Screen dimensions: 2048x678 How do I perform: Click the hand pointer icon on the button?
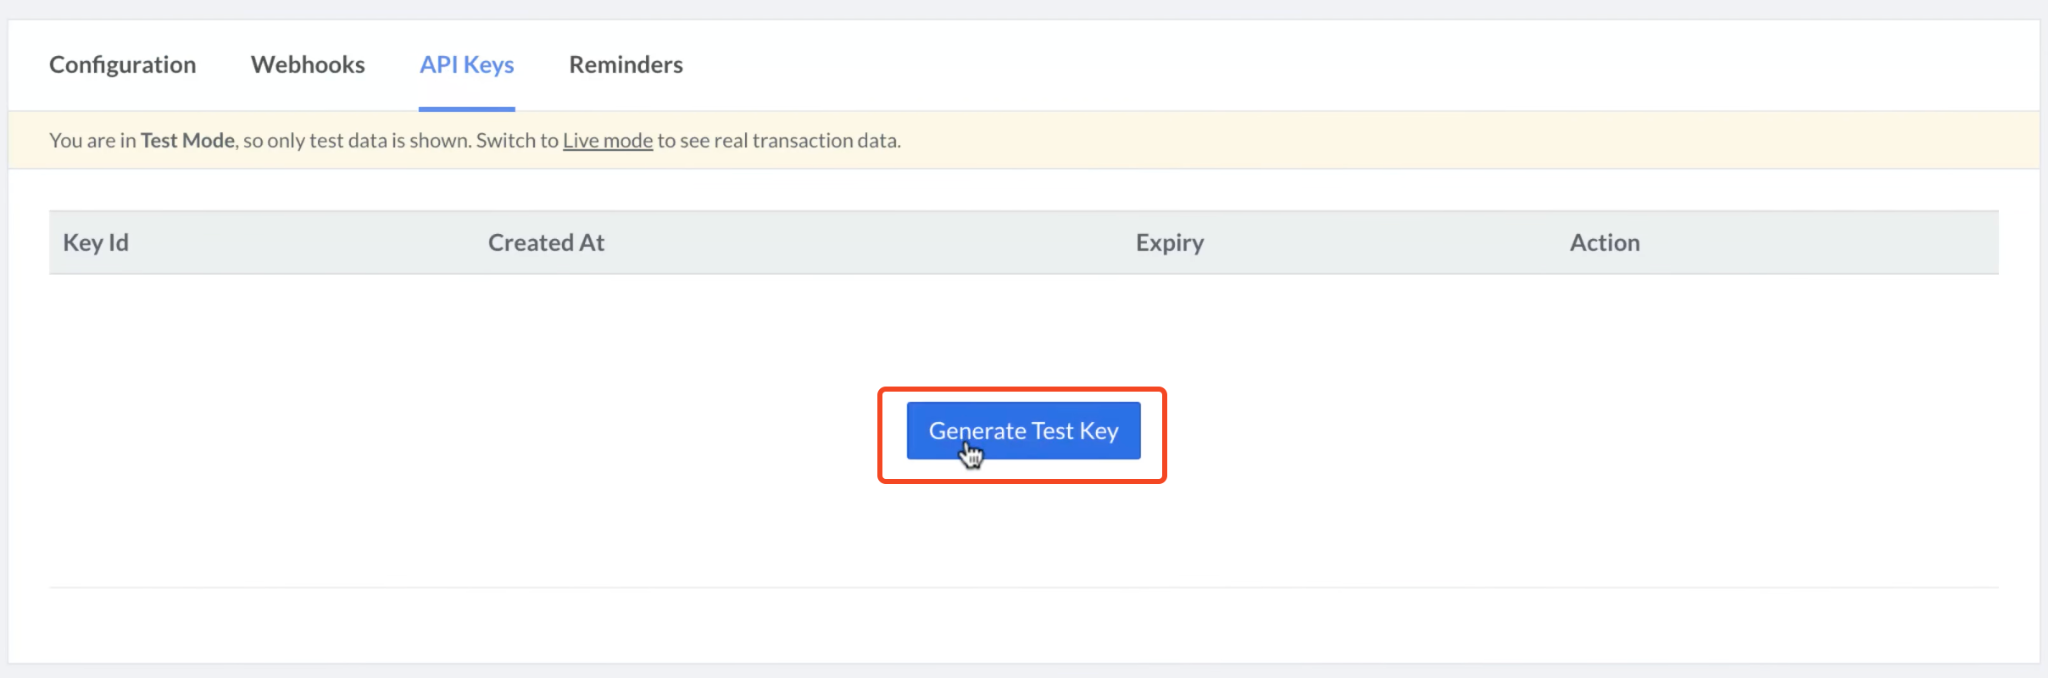[x=971, y=456]
